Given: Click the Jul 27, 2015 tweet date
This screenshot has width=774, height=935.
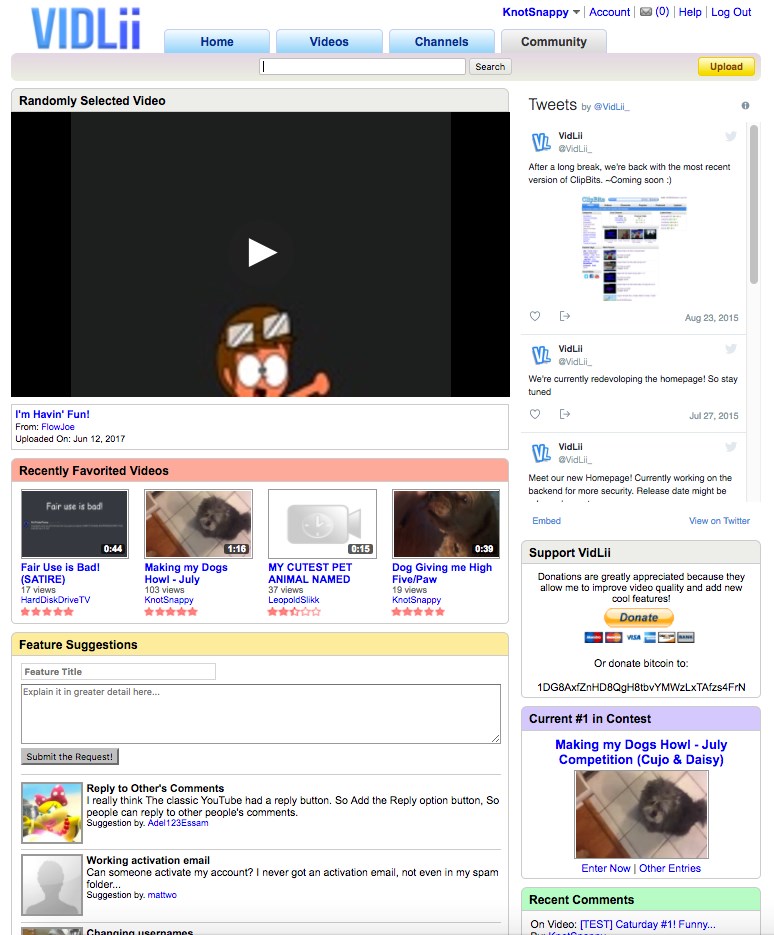Looking at the screenshot, I should point(714,416).
